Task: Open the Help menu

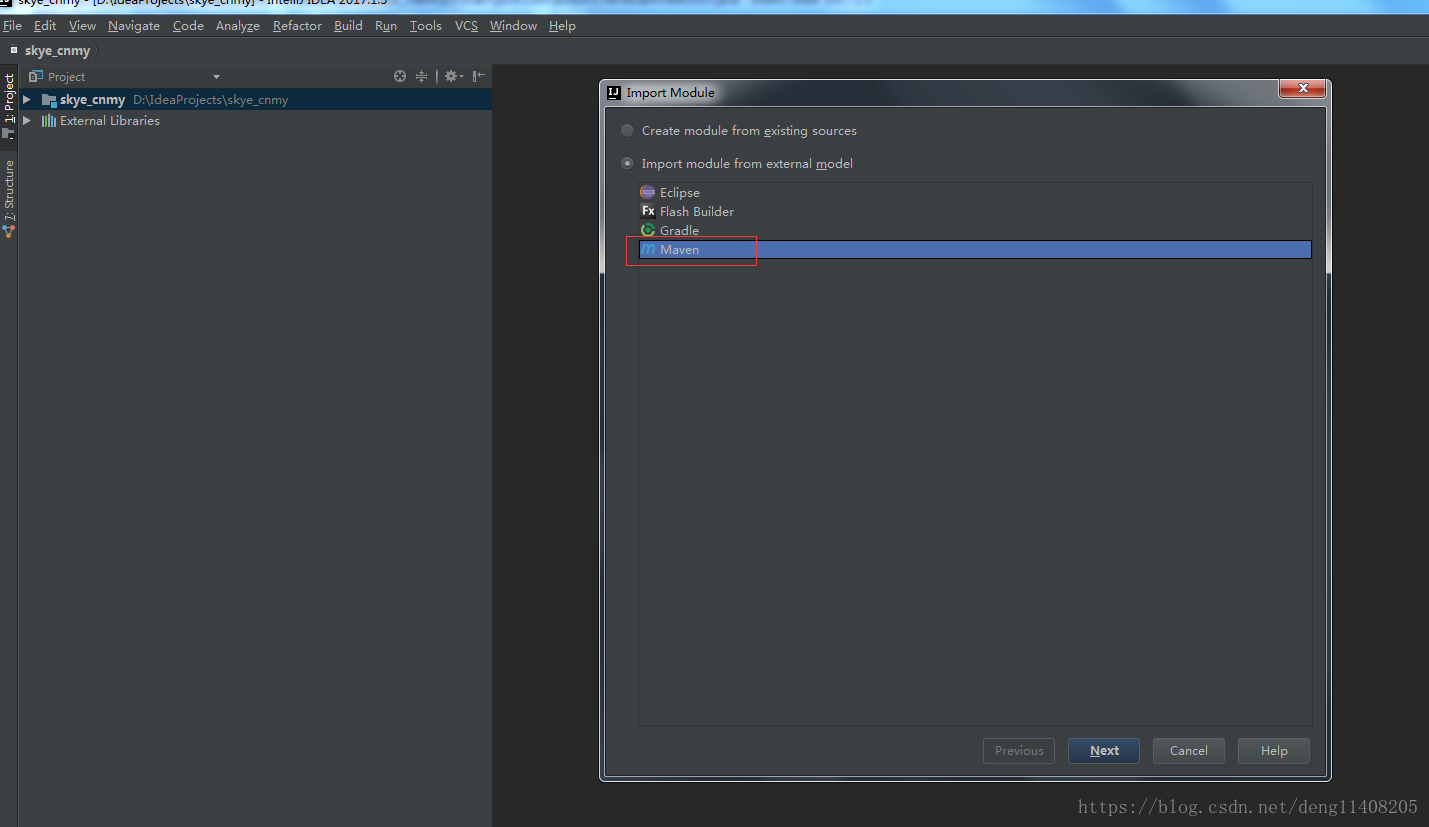Action: [x=562, y=26]
